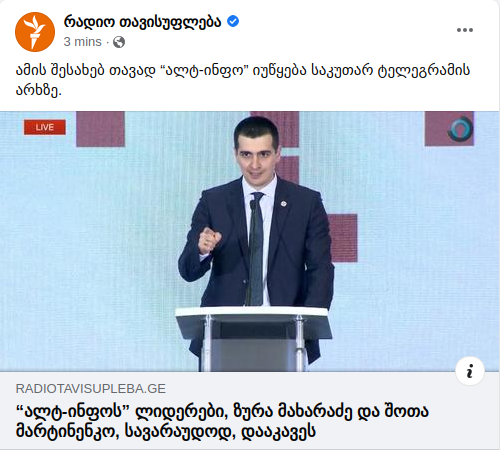This screenshot has height=450, width=500.
Task: Click the info i button on link preview
Action: tap(470, 371)
